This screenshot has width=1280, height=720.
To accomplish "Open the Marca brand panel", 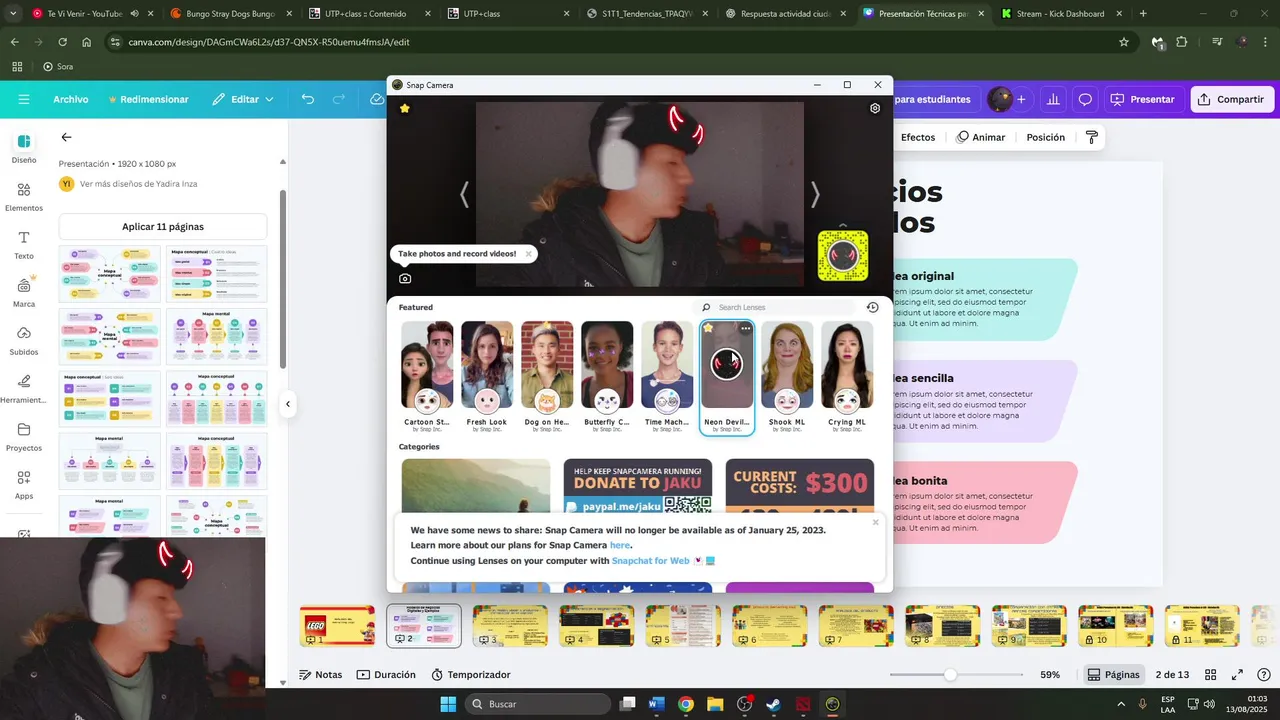I will click(x=24, y=293).
